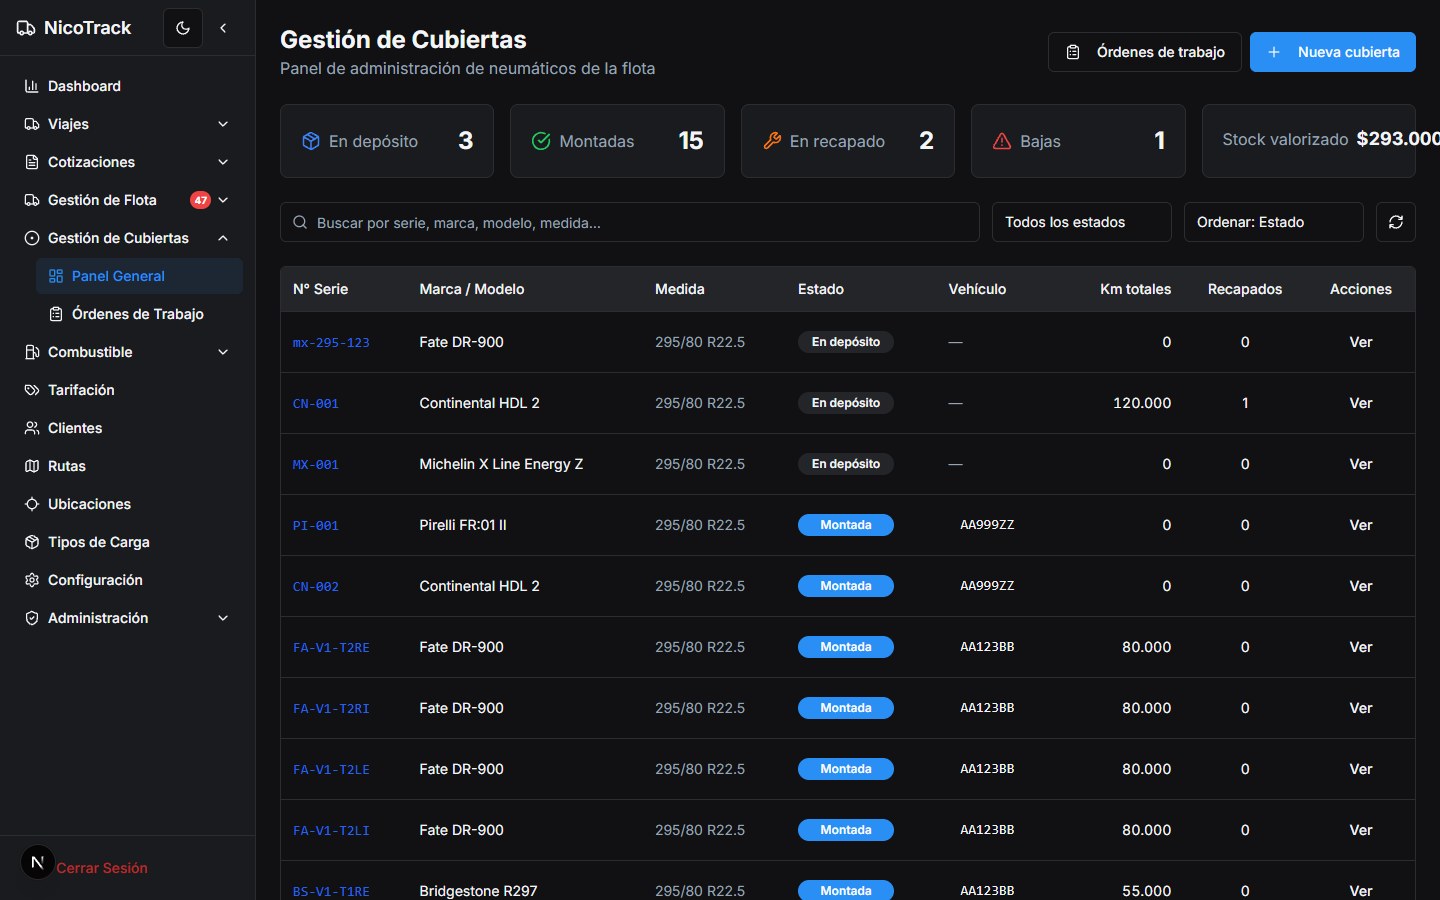This screenshot has width=1440, height=900.
Task: Expand the Viajes menu chevron
Action: tap(223, 124)
